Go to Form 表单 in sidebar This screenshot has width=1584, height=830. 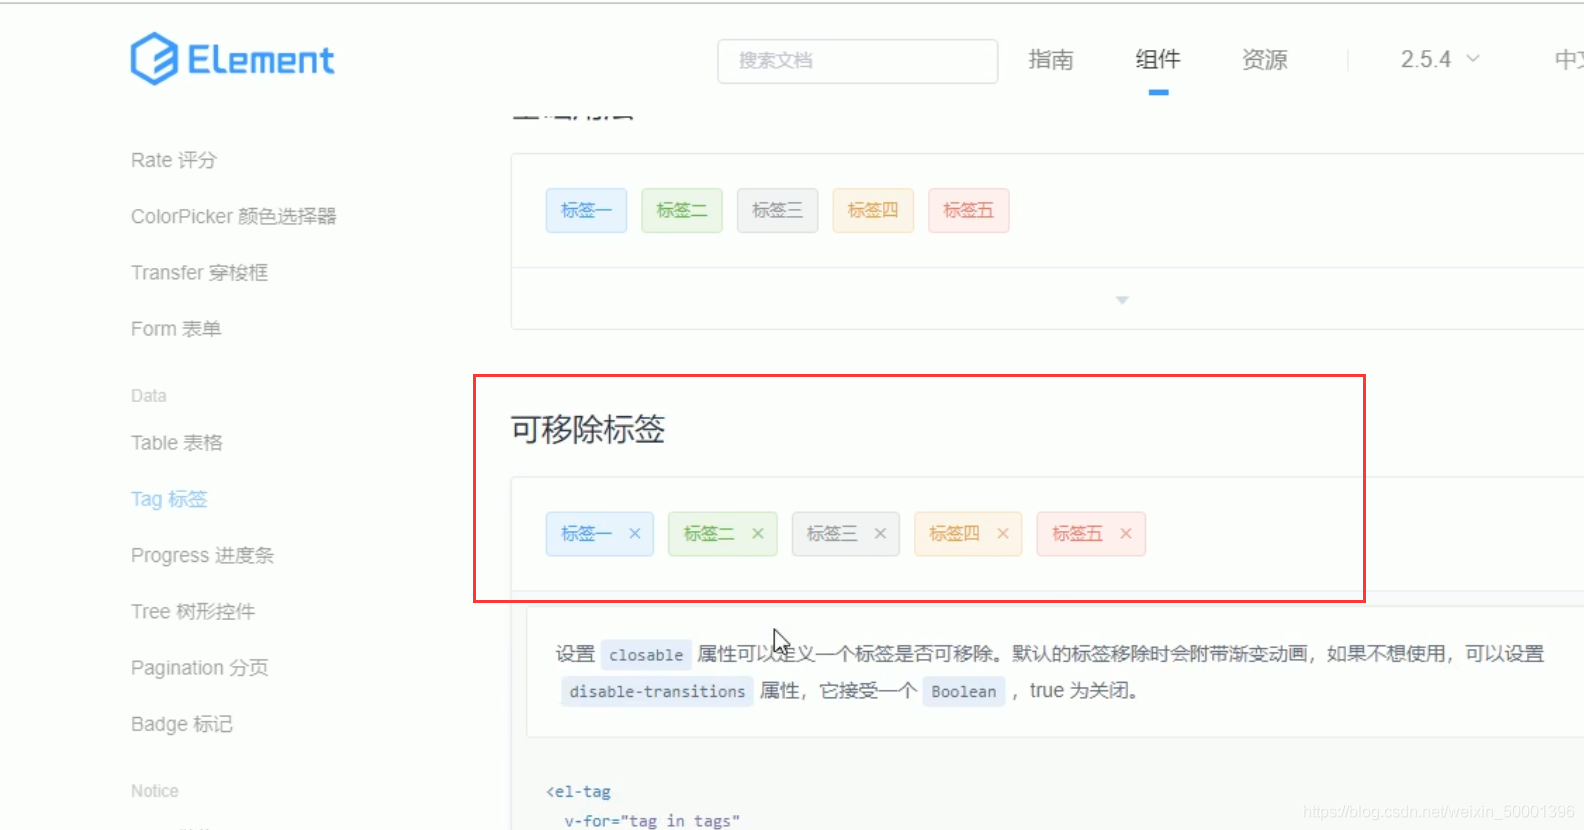pyautogui.click(x=176, y=329)
